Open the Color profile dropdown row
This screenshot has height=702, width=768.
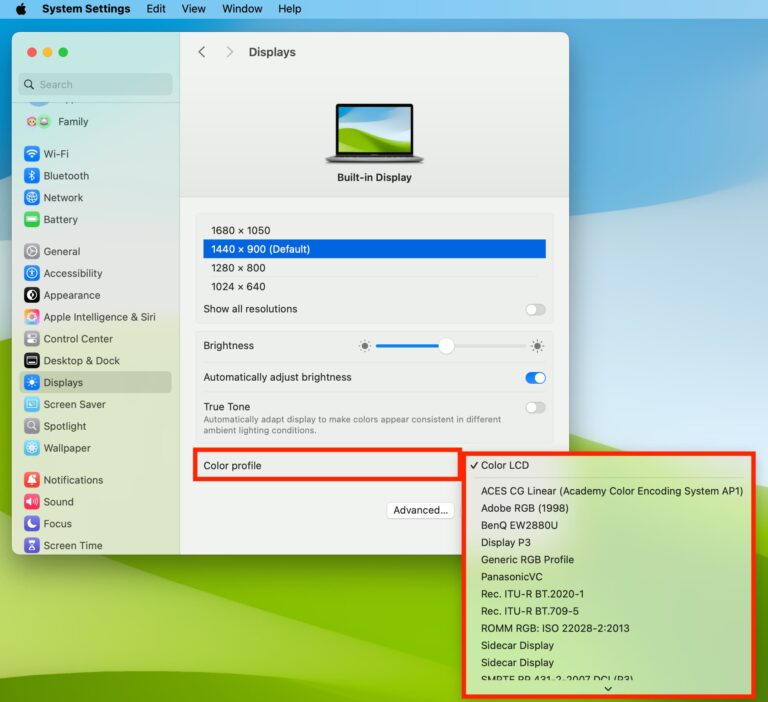[327, 465]
